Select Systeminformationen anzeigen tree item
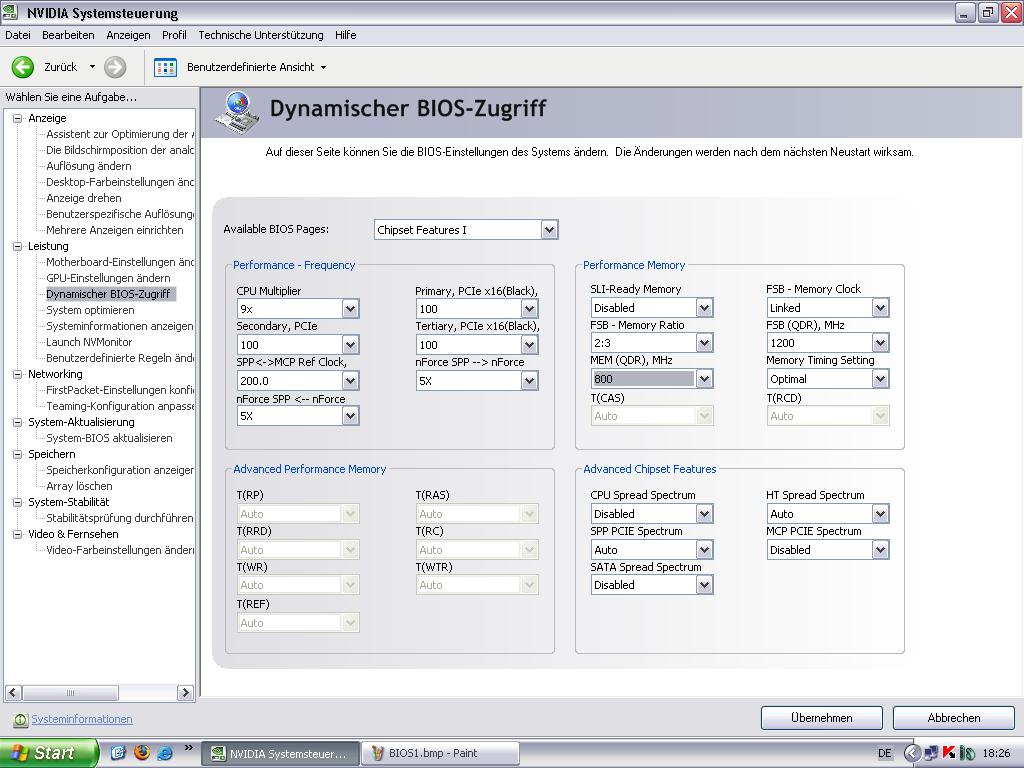This screenshot has width=1024, height=768. (120, 326)
